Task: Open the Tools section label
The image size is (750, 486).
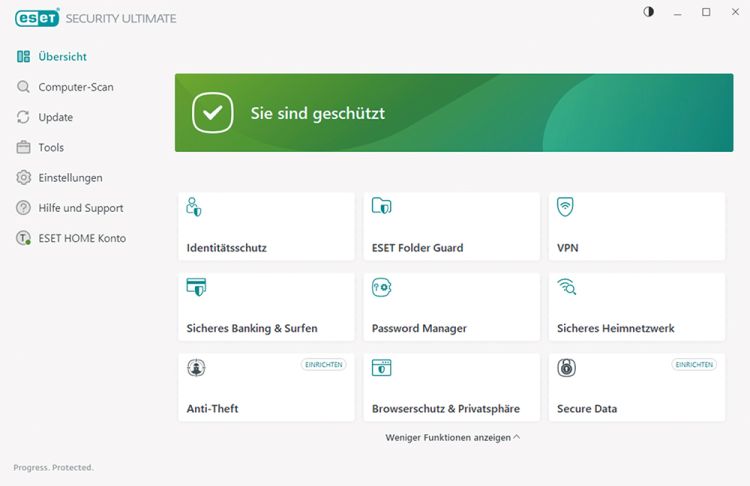Action: (x=51, y=147)
